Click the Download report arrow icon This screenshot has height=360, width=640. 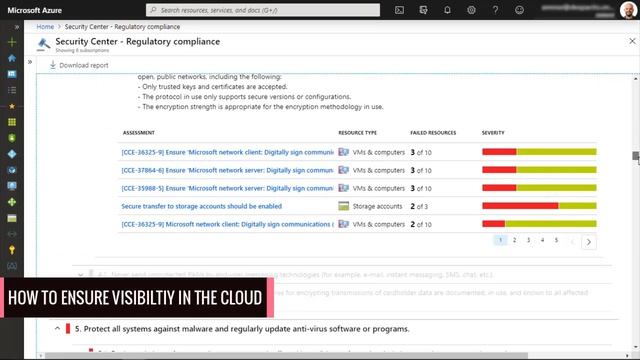(x=53, y=65)
